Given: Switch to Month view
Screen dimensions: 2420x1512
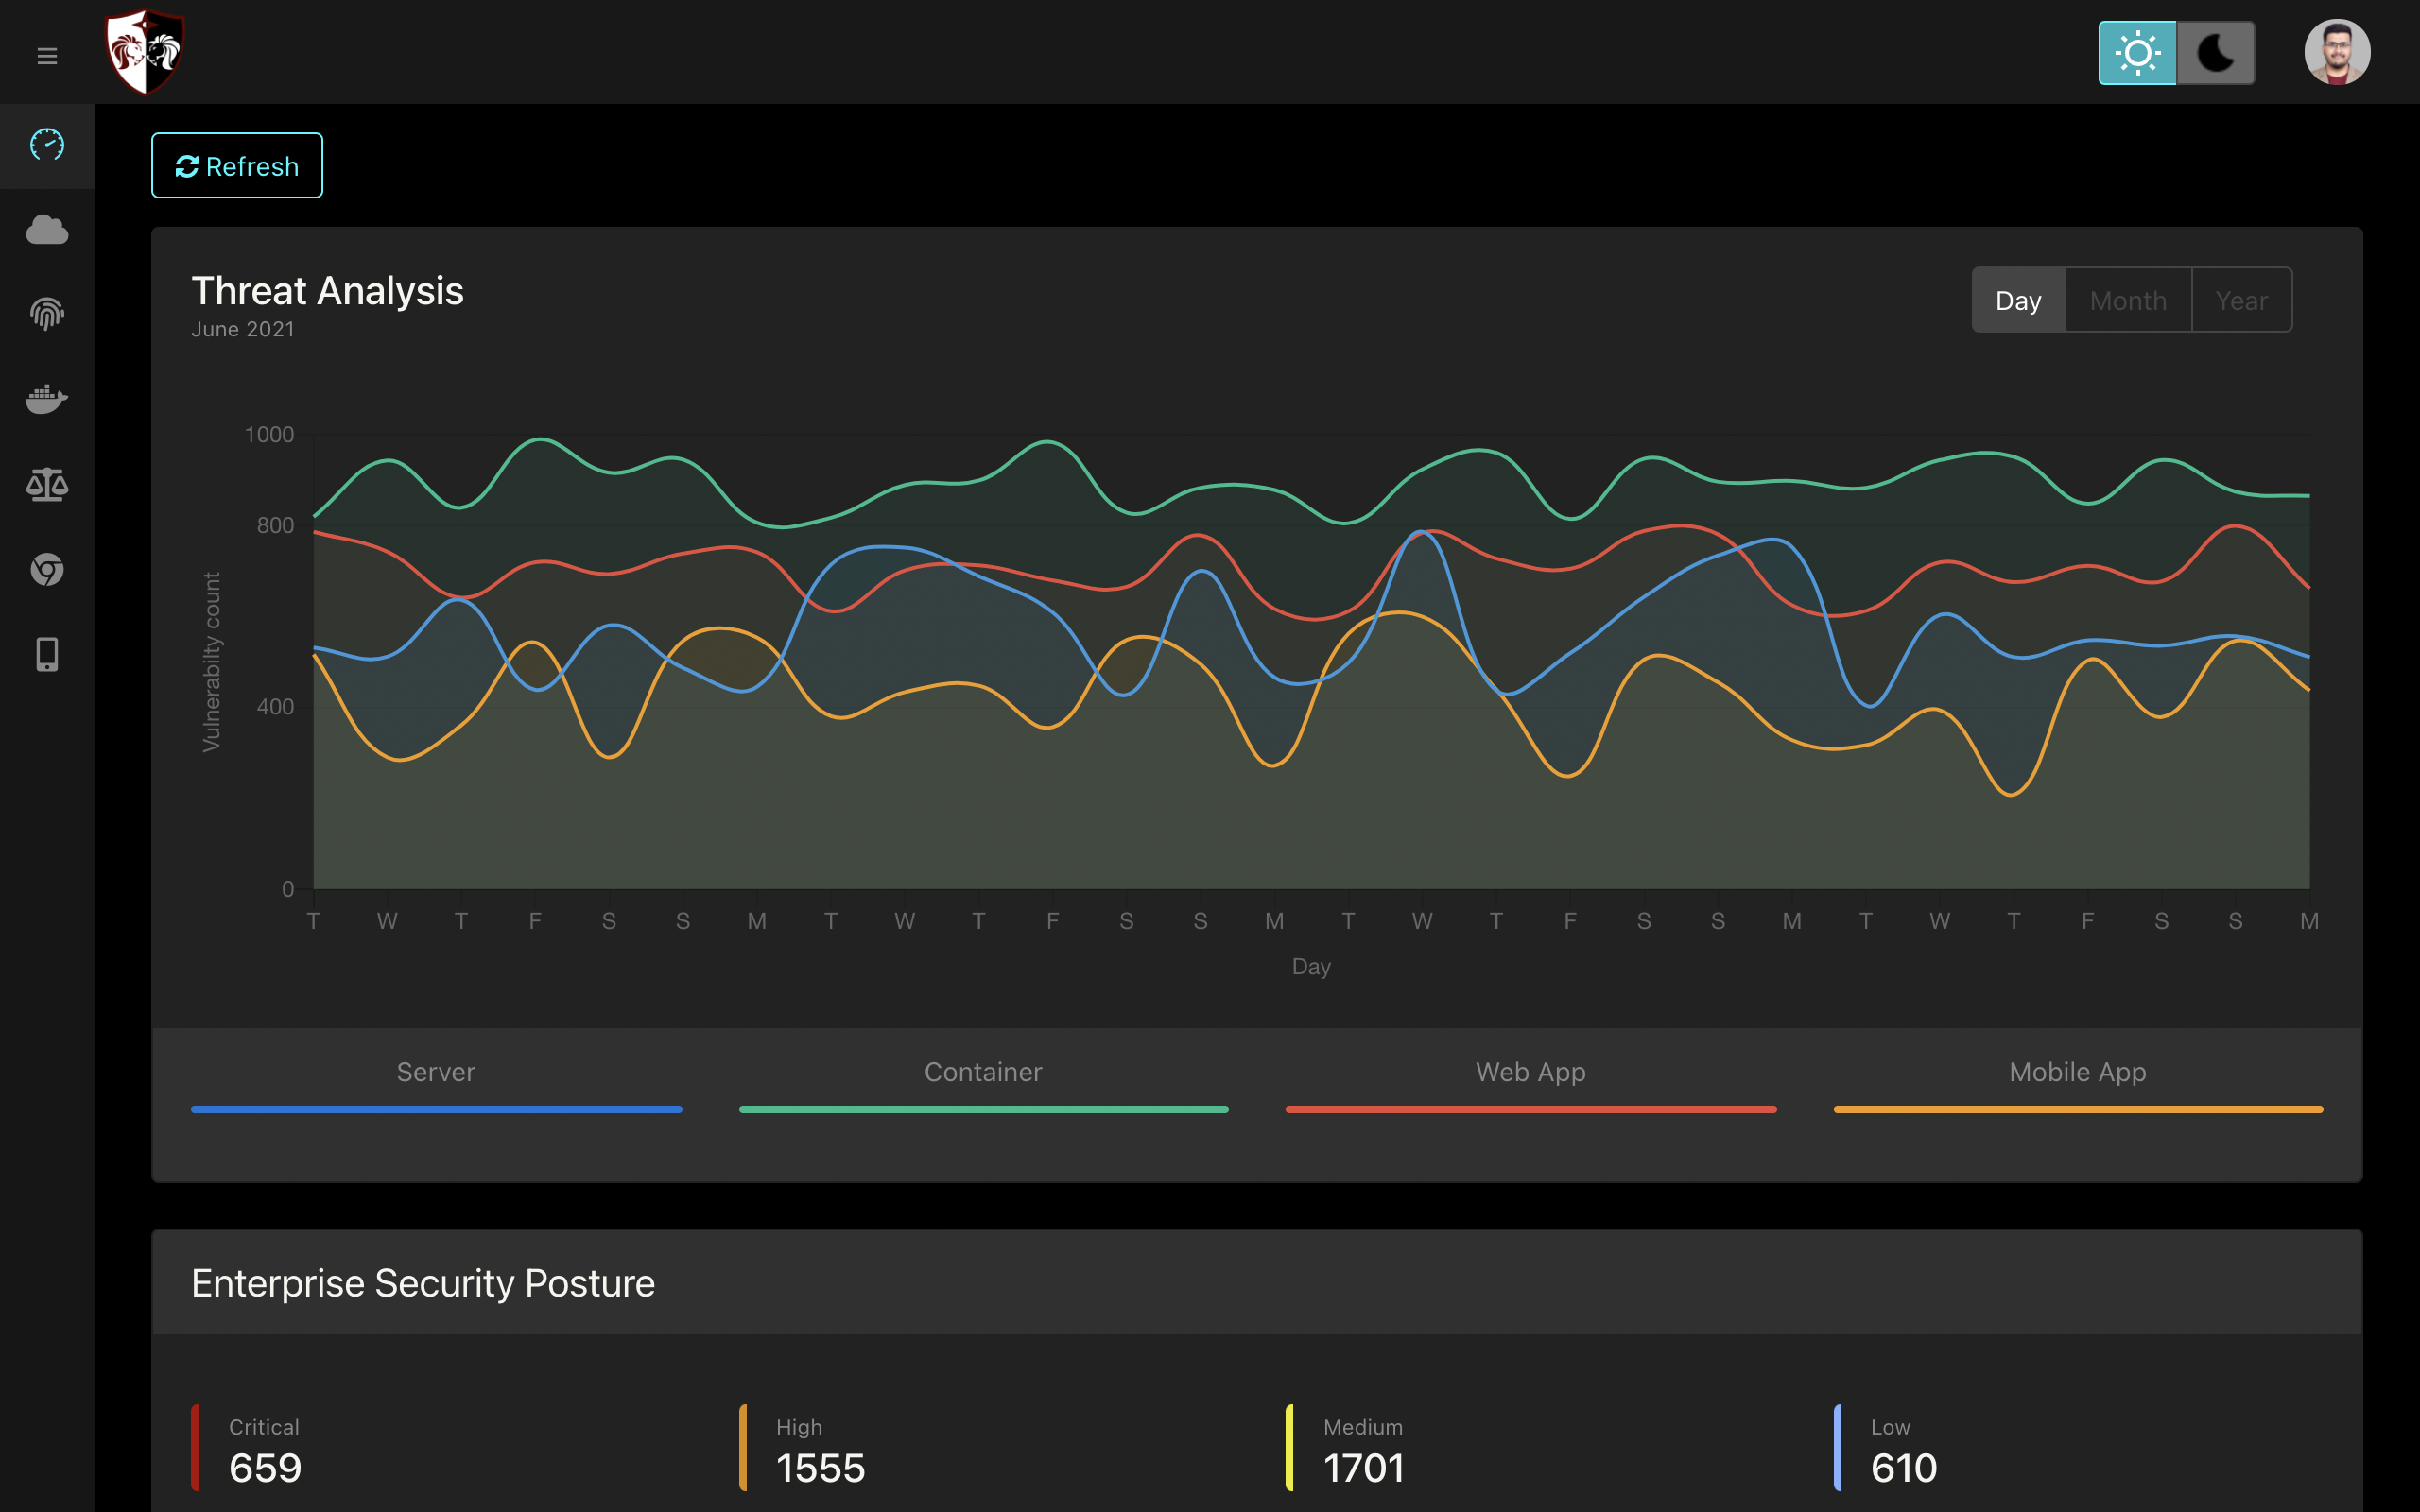Looking at the screenshot, I should pos(2127,299).
